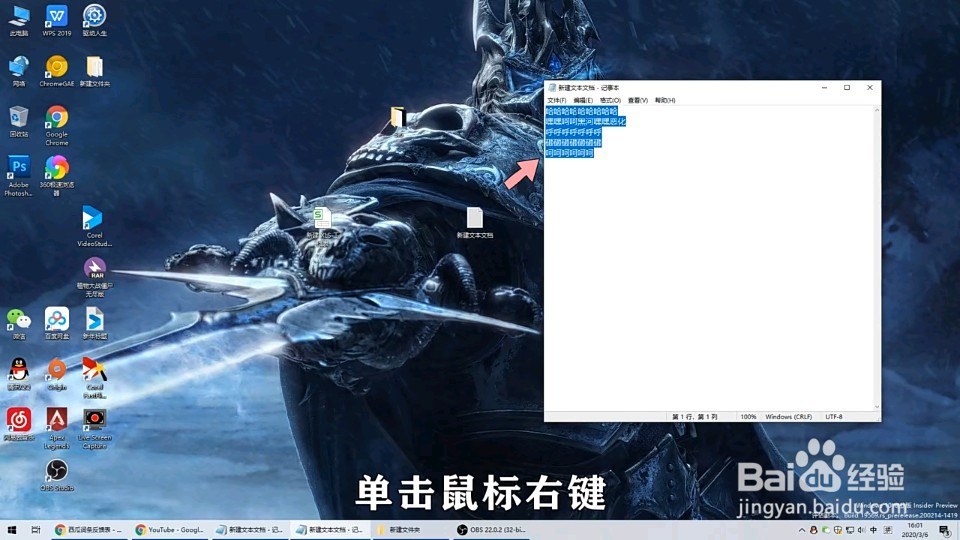
Task: Open Live Screen Capture shortcut
Action: pyautogui.click(x=94, y=429)
